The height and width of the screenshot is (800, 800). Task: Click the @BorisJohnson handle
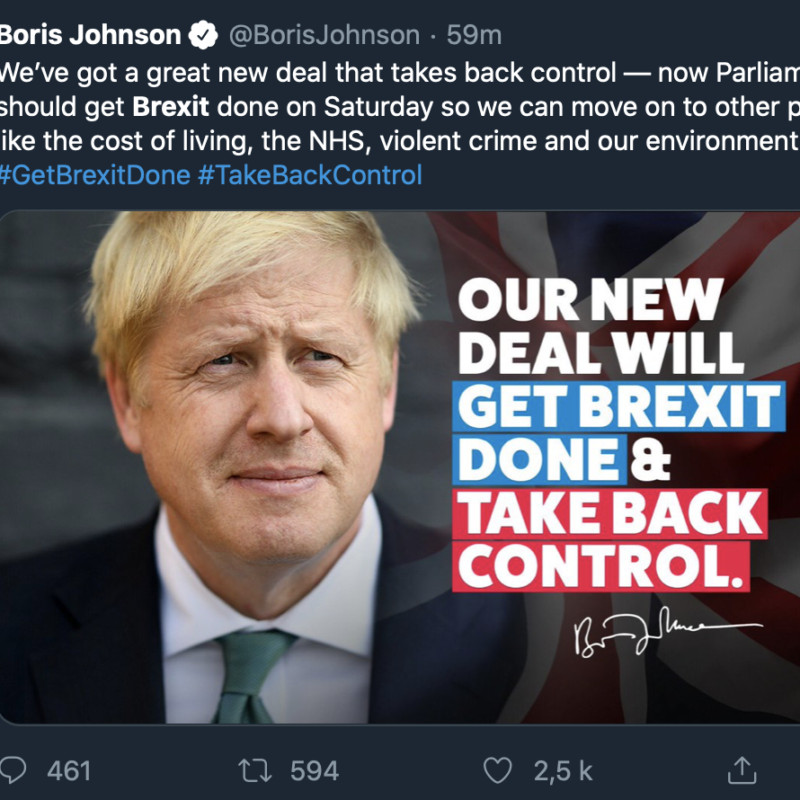(325, 36)
